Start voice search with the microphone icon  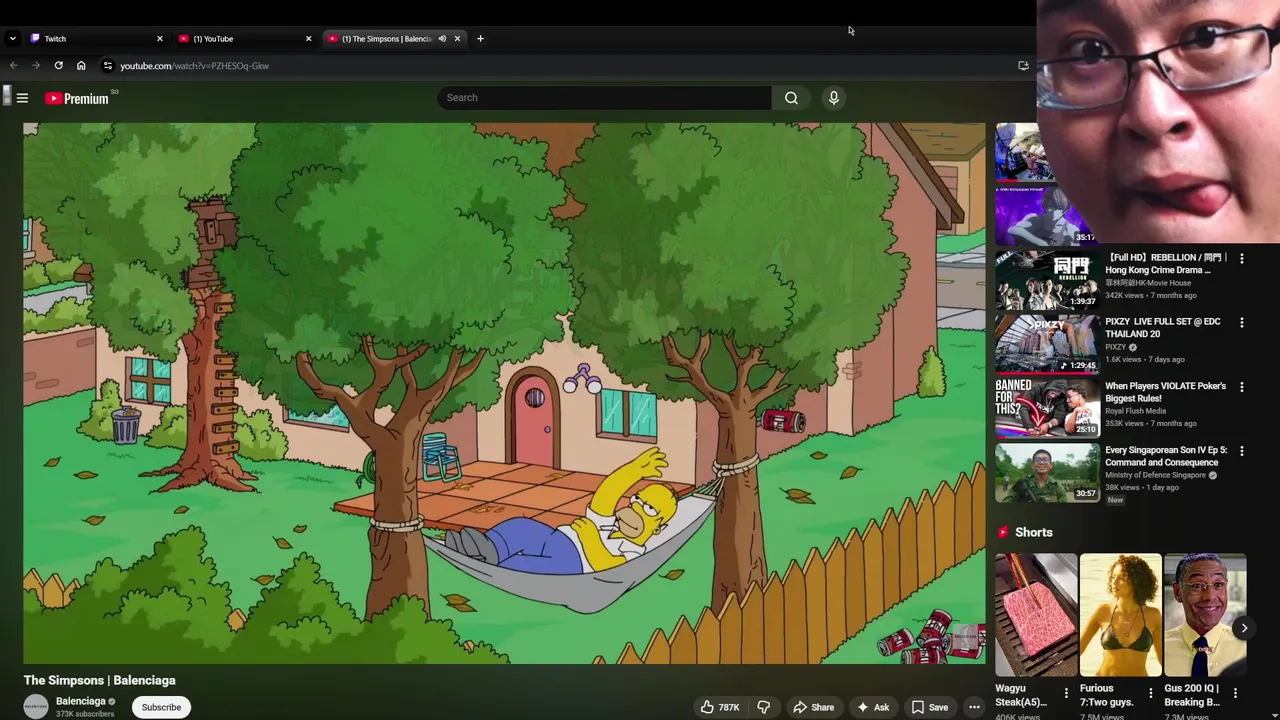(x=833, y=98)
